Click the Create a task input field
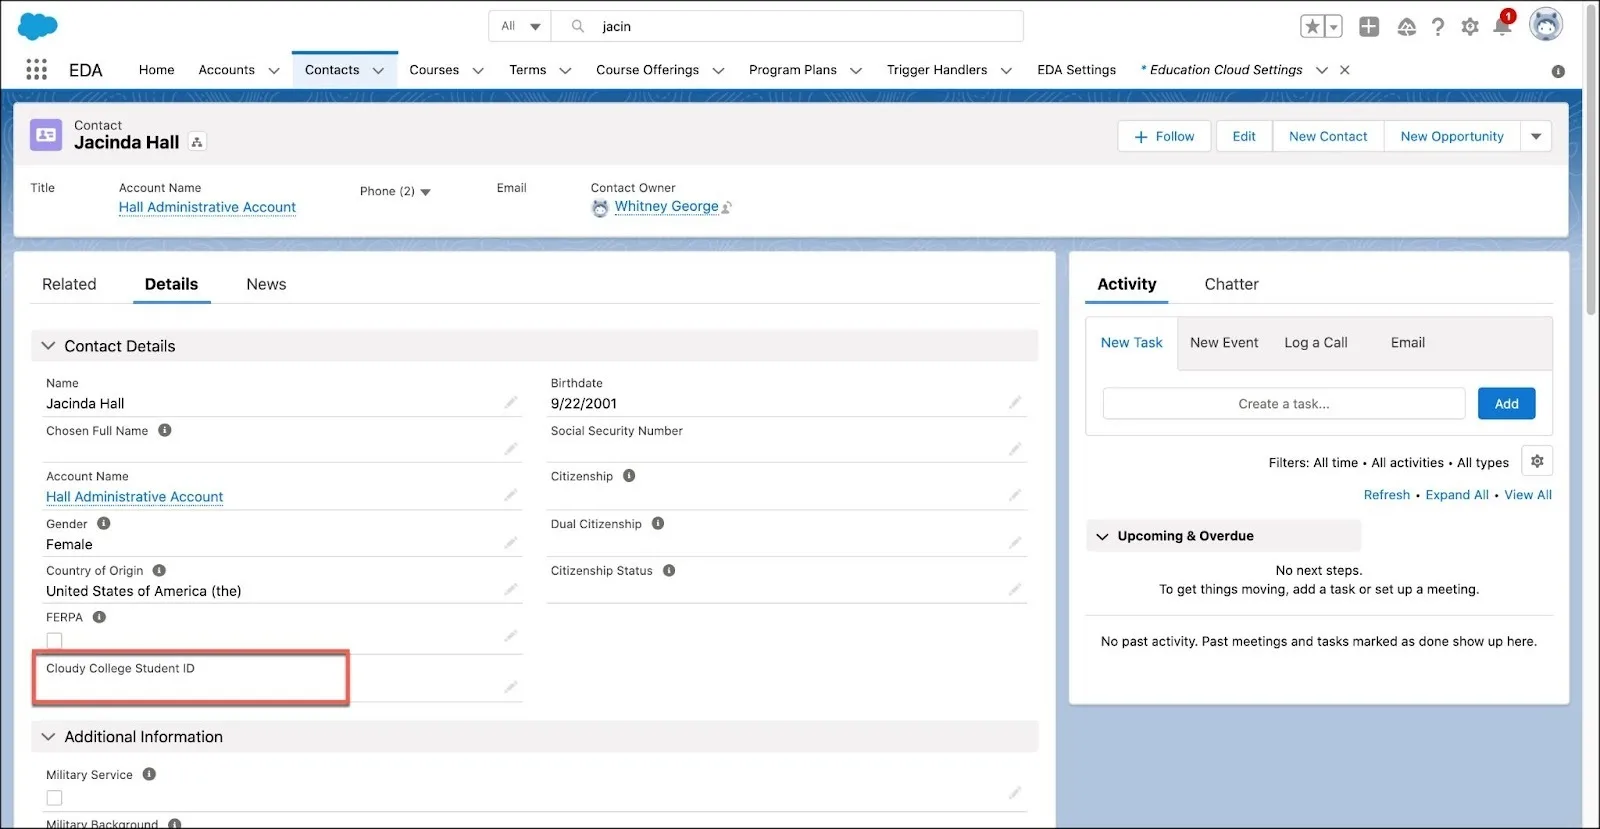The width and height of the screenshot is (1600, 829). 1284,404
